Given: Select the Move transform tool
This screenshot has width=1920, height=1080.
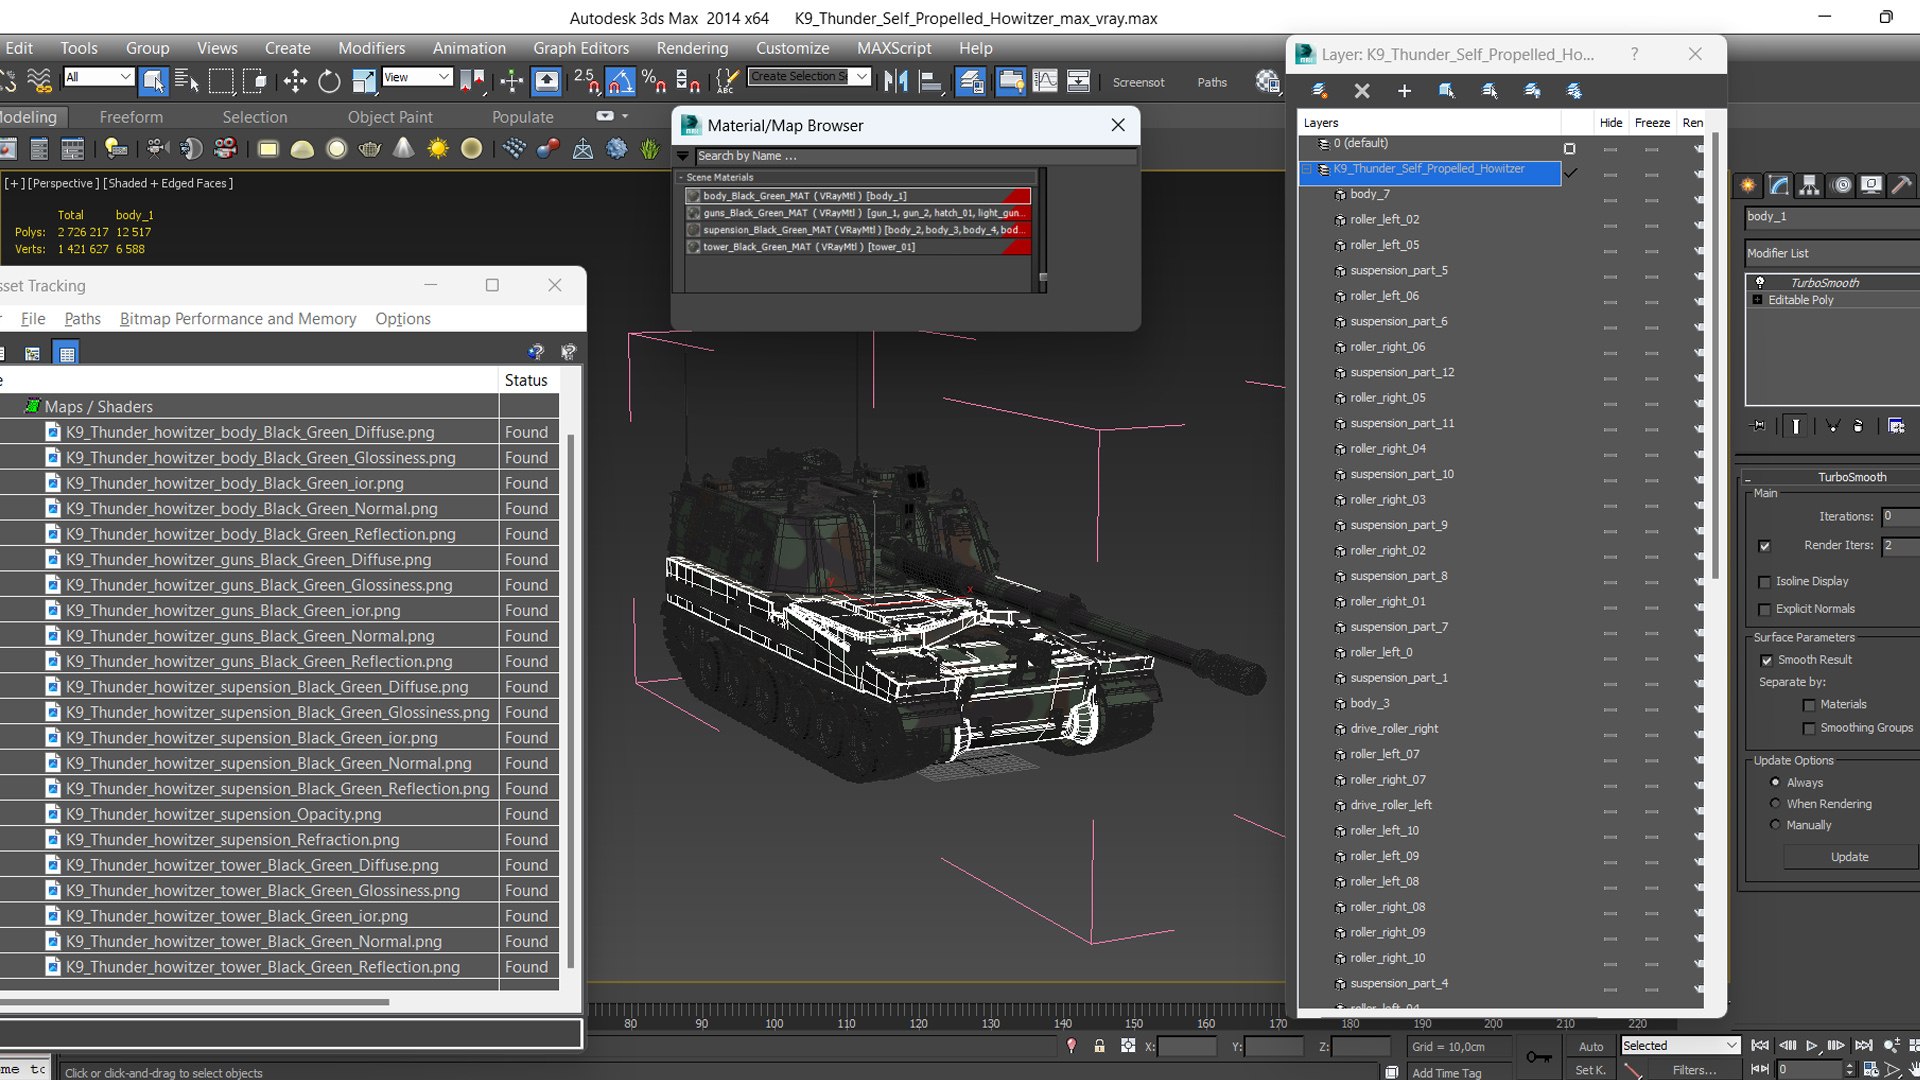Looking at the screenshot, I should pyautogui.click(x=295, y=82).
